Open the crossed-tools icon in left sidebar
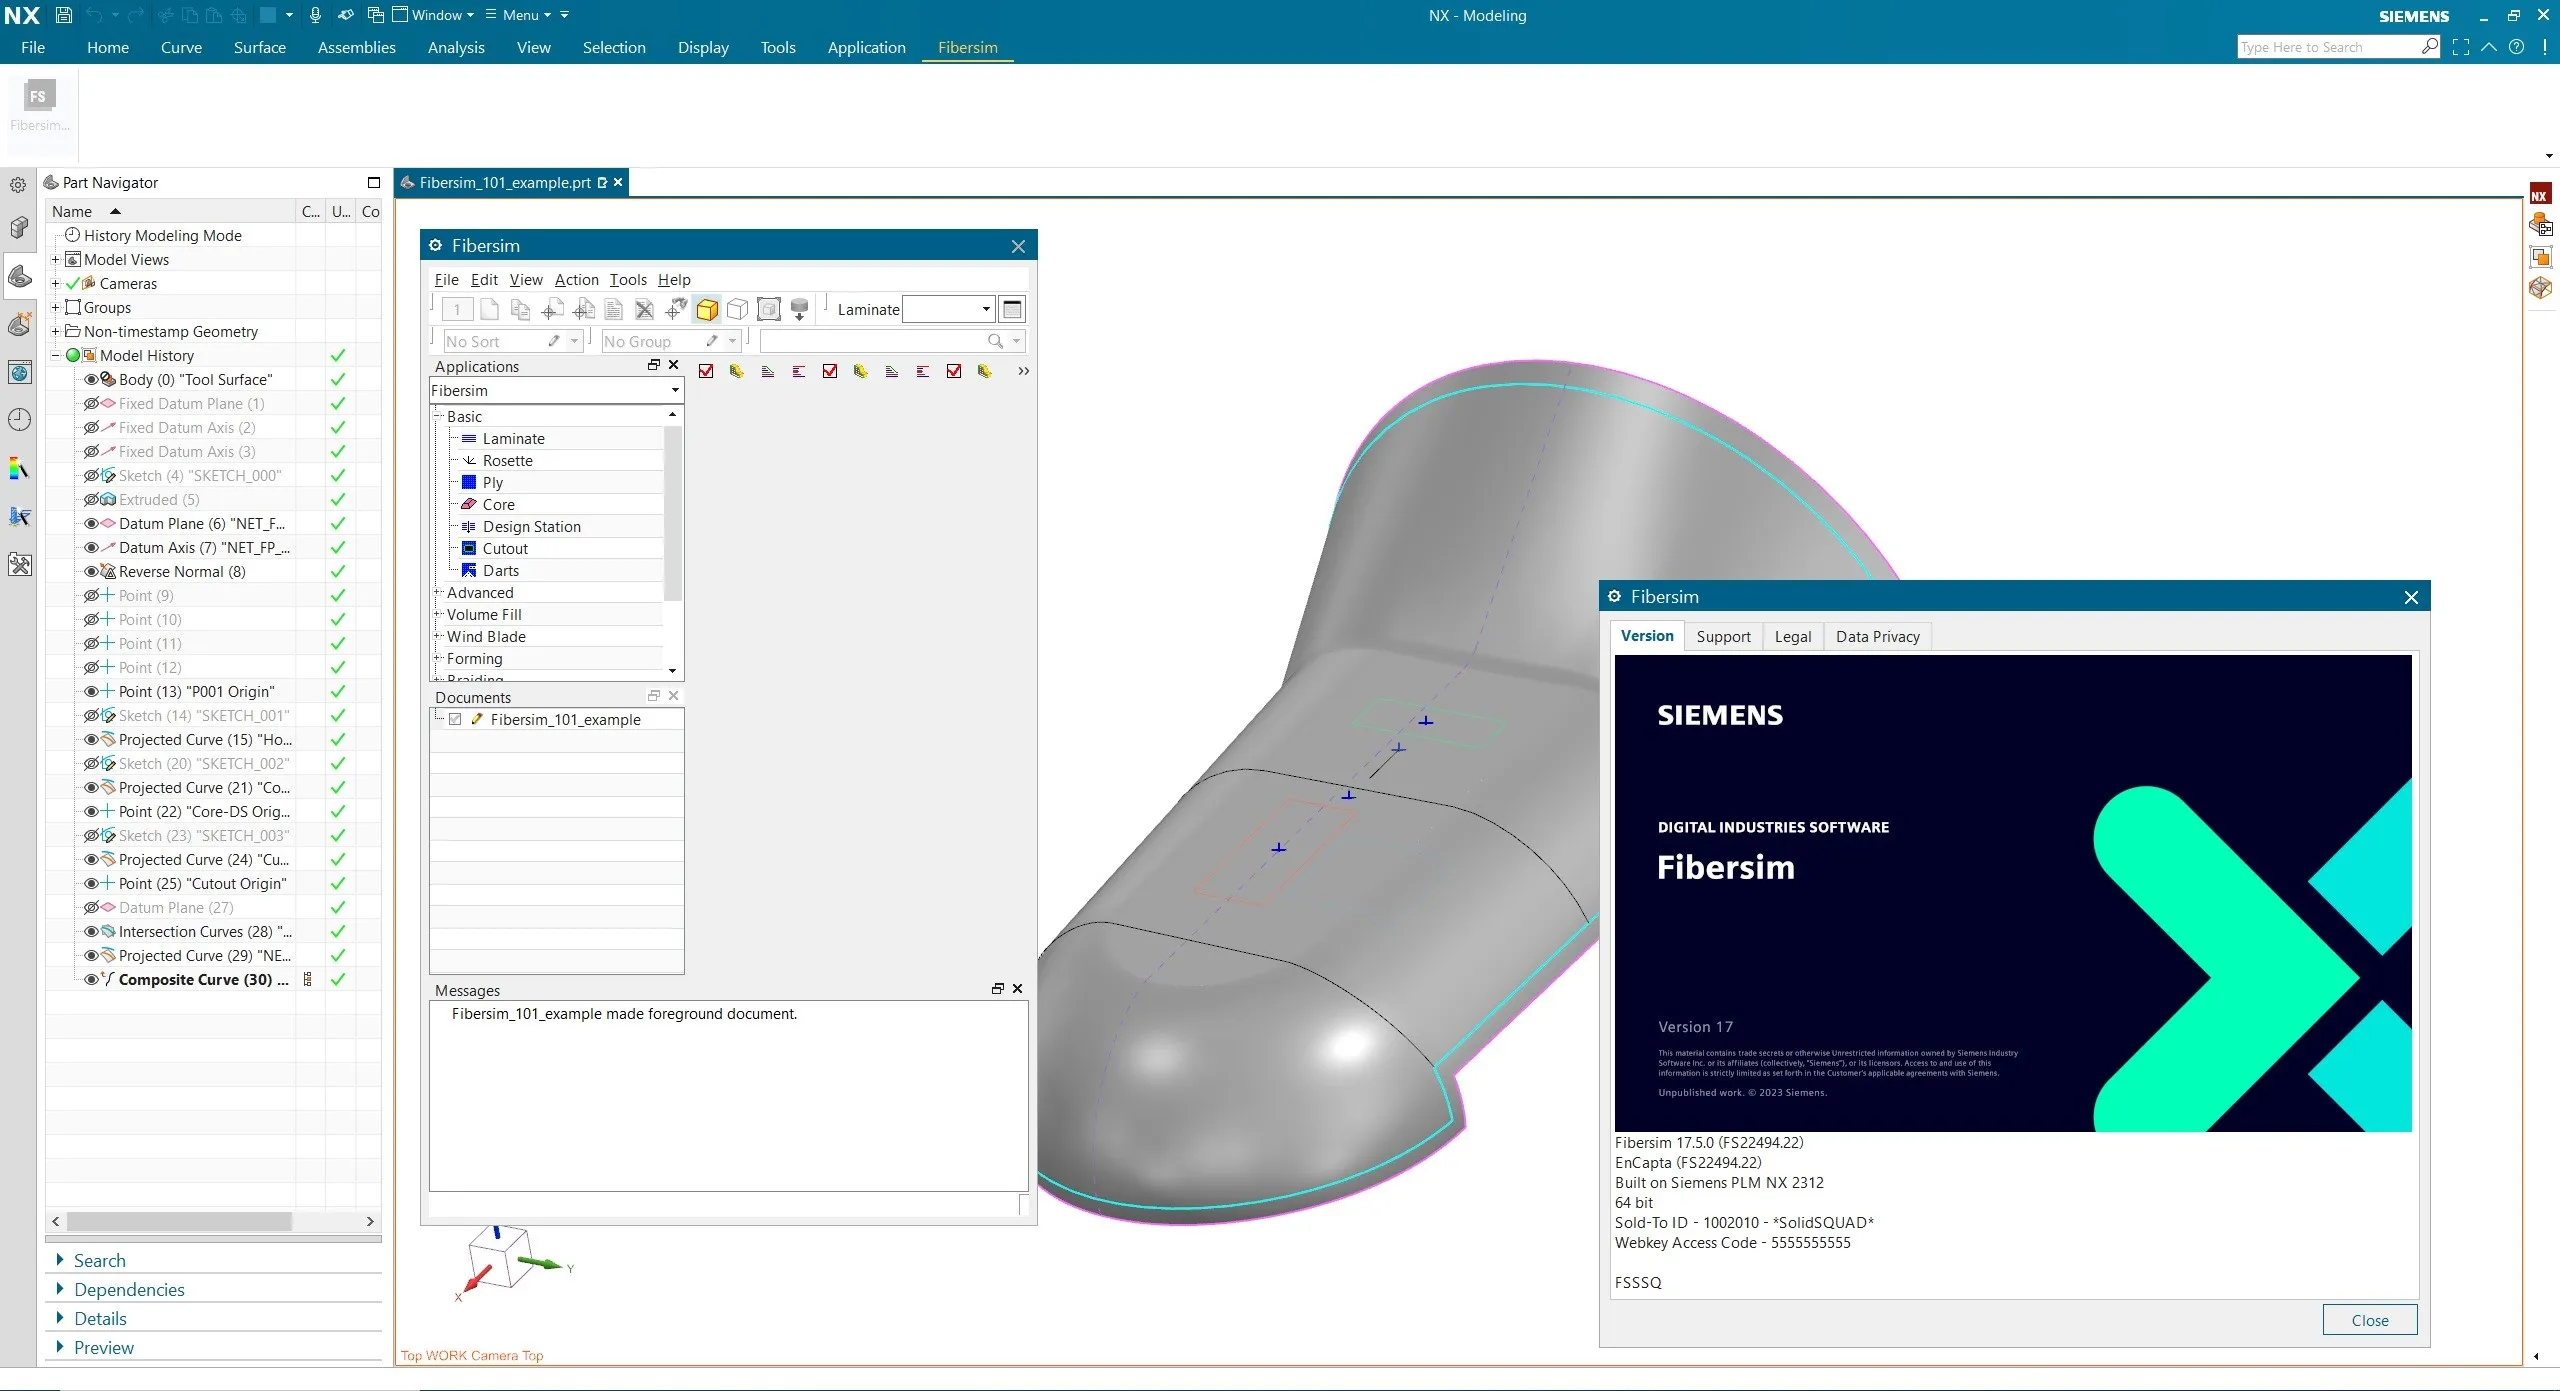The image size is (2560, 1391). pos(19,565)
